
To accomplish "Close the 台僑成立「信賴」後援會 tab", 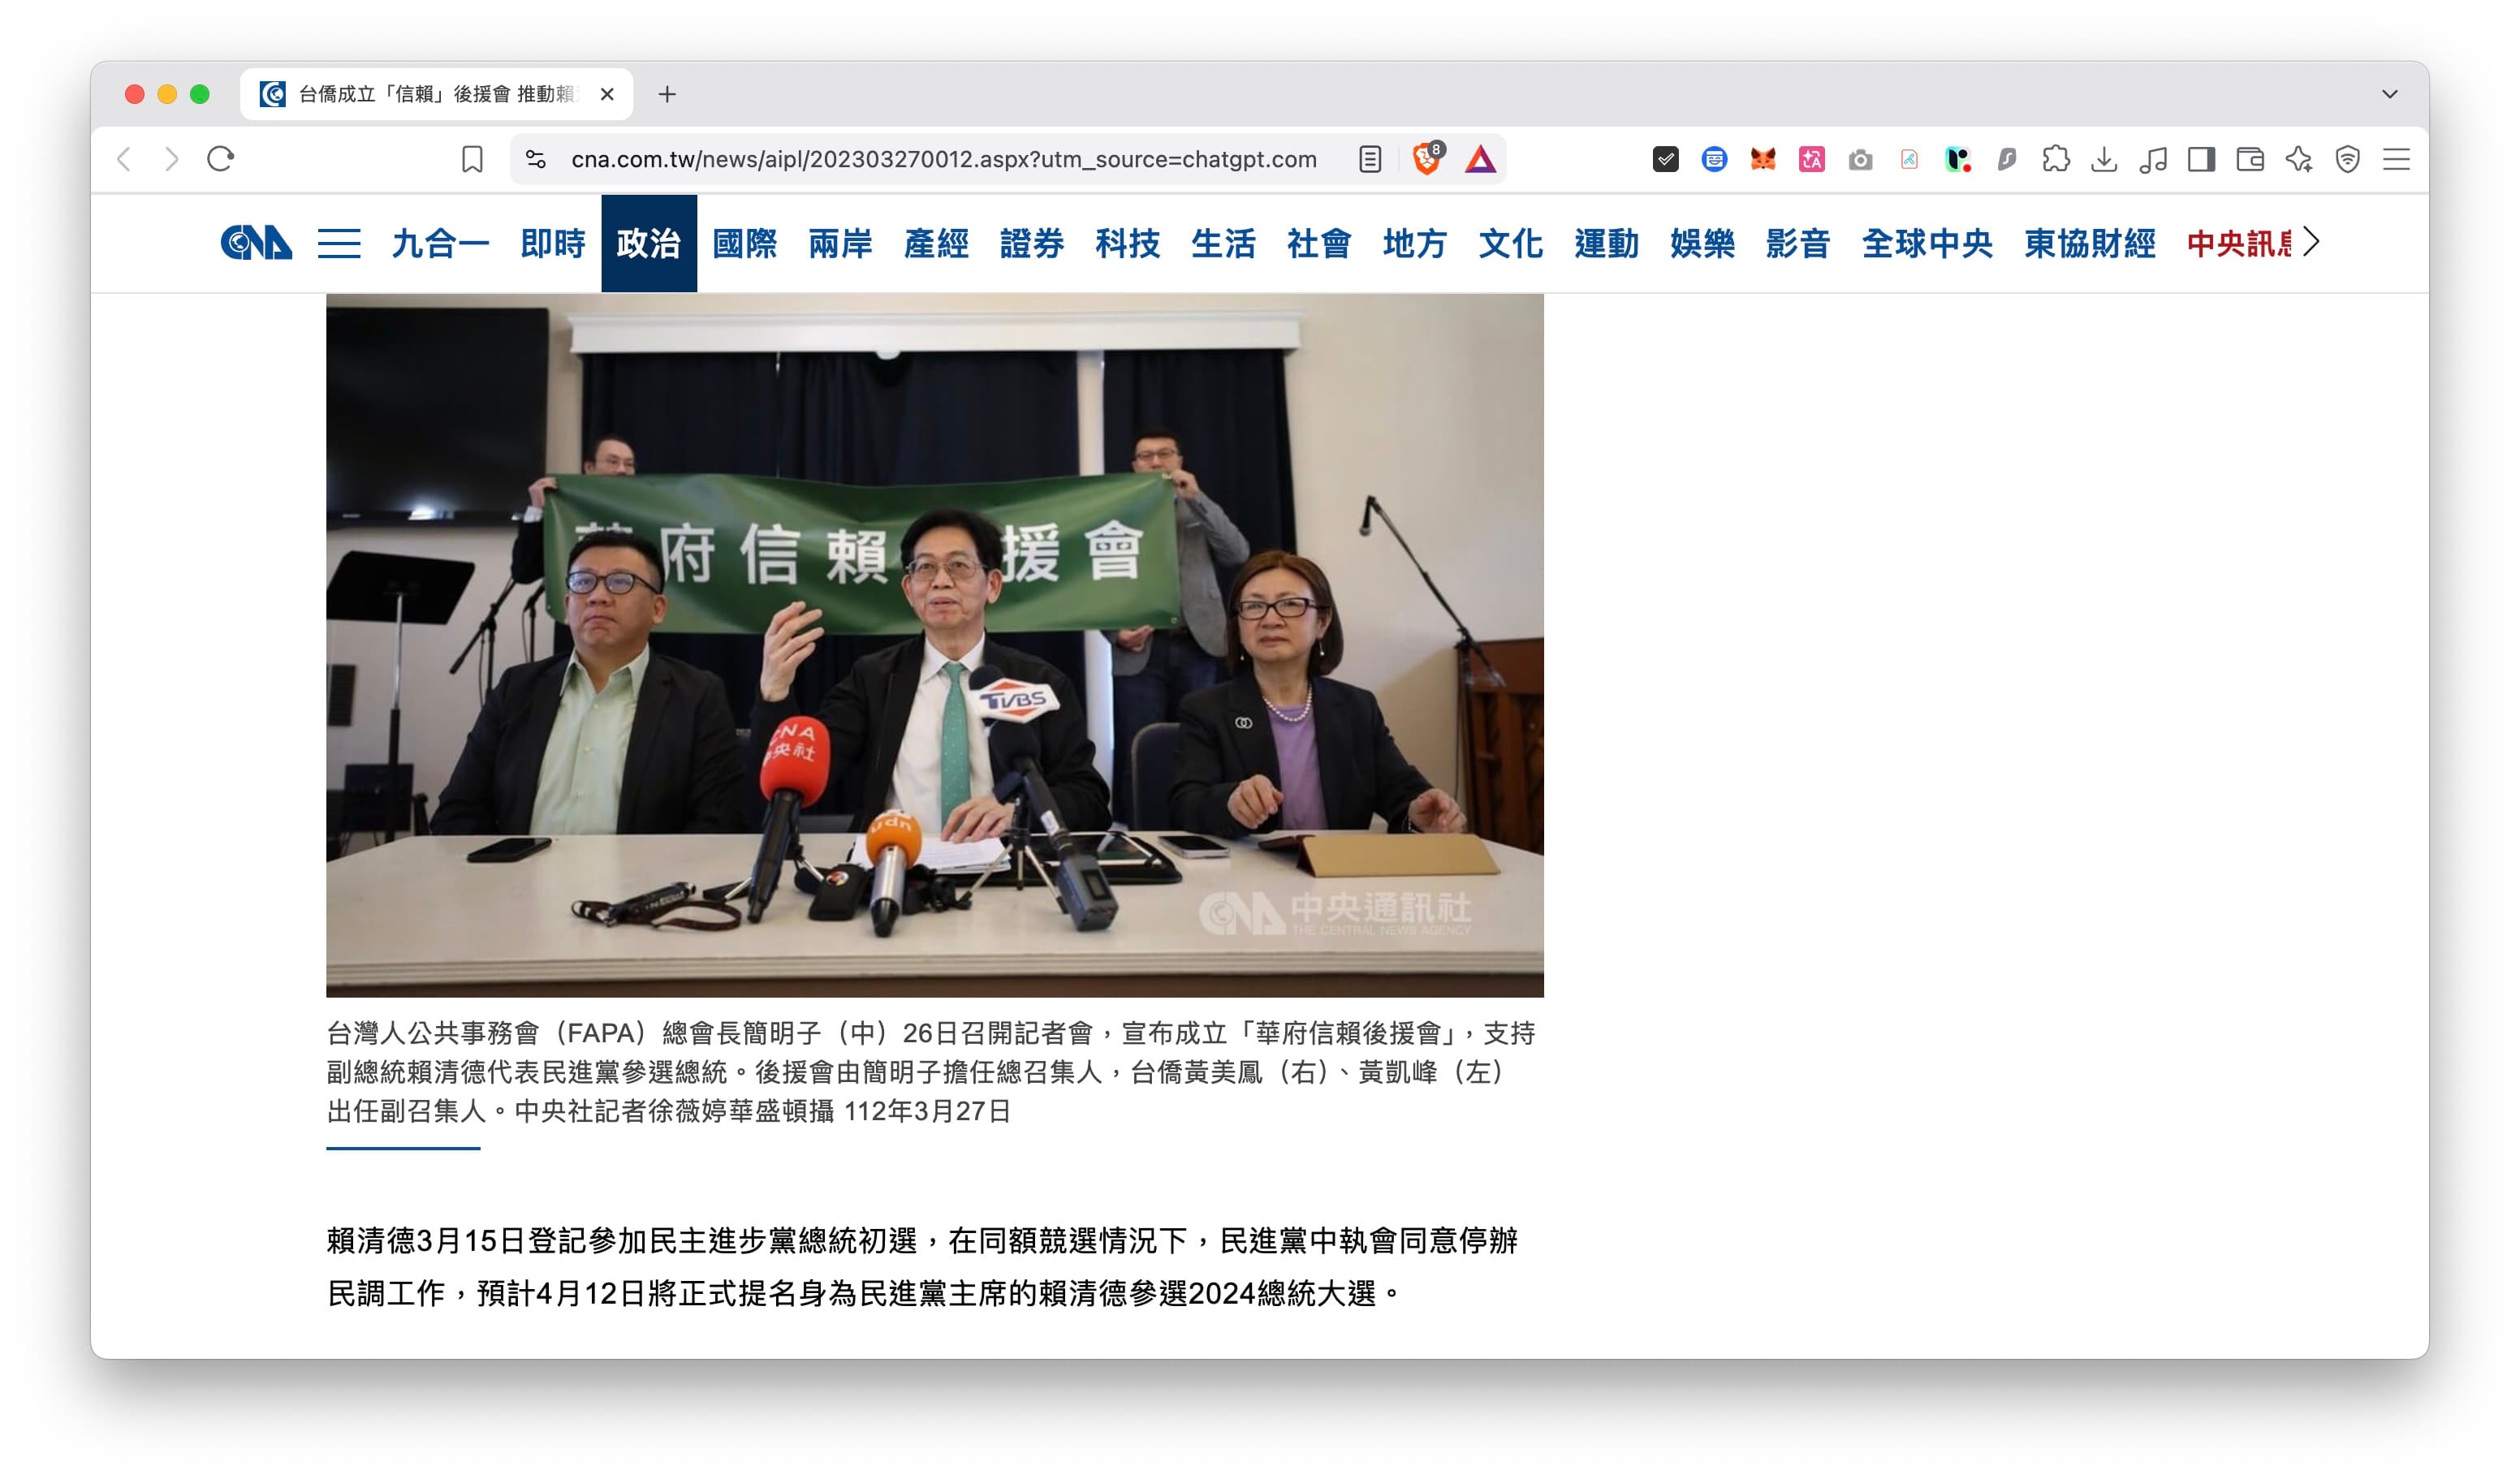I will click(607, 94).
